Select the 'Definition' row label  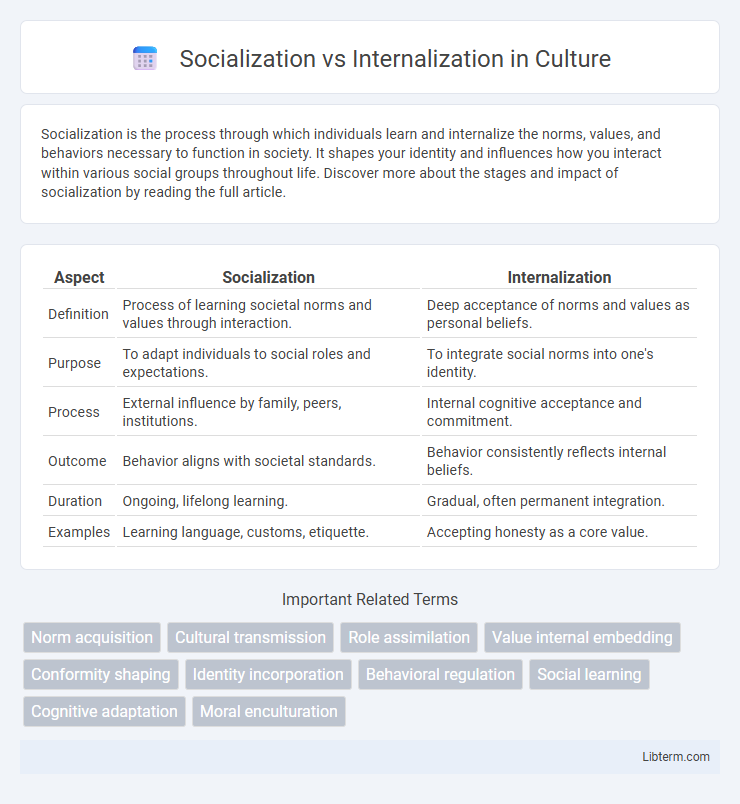(x=78, y=313)
